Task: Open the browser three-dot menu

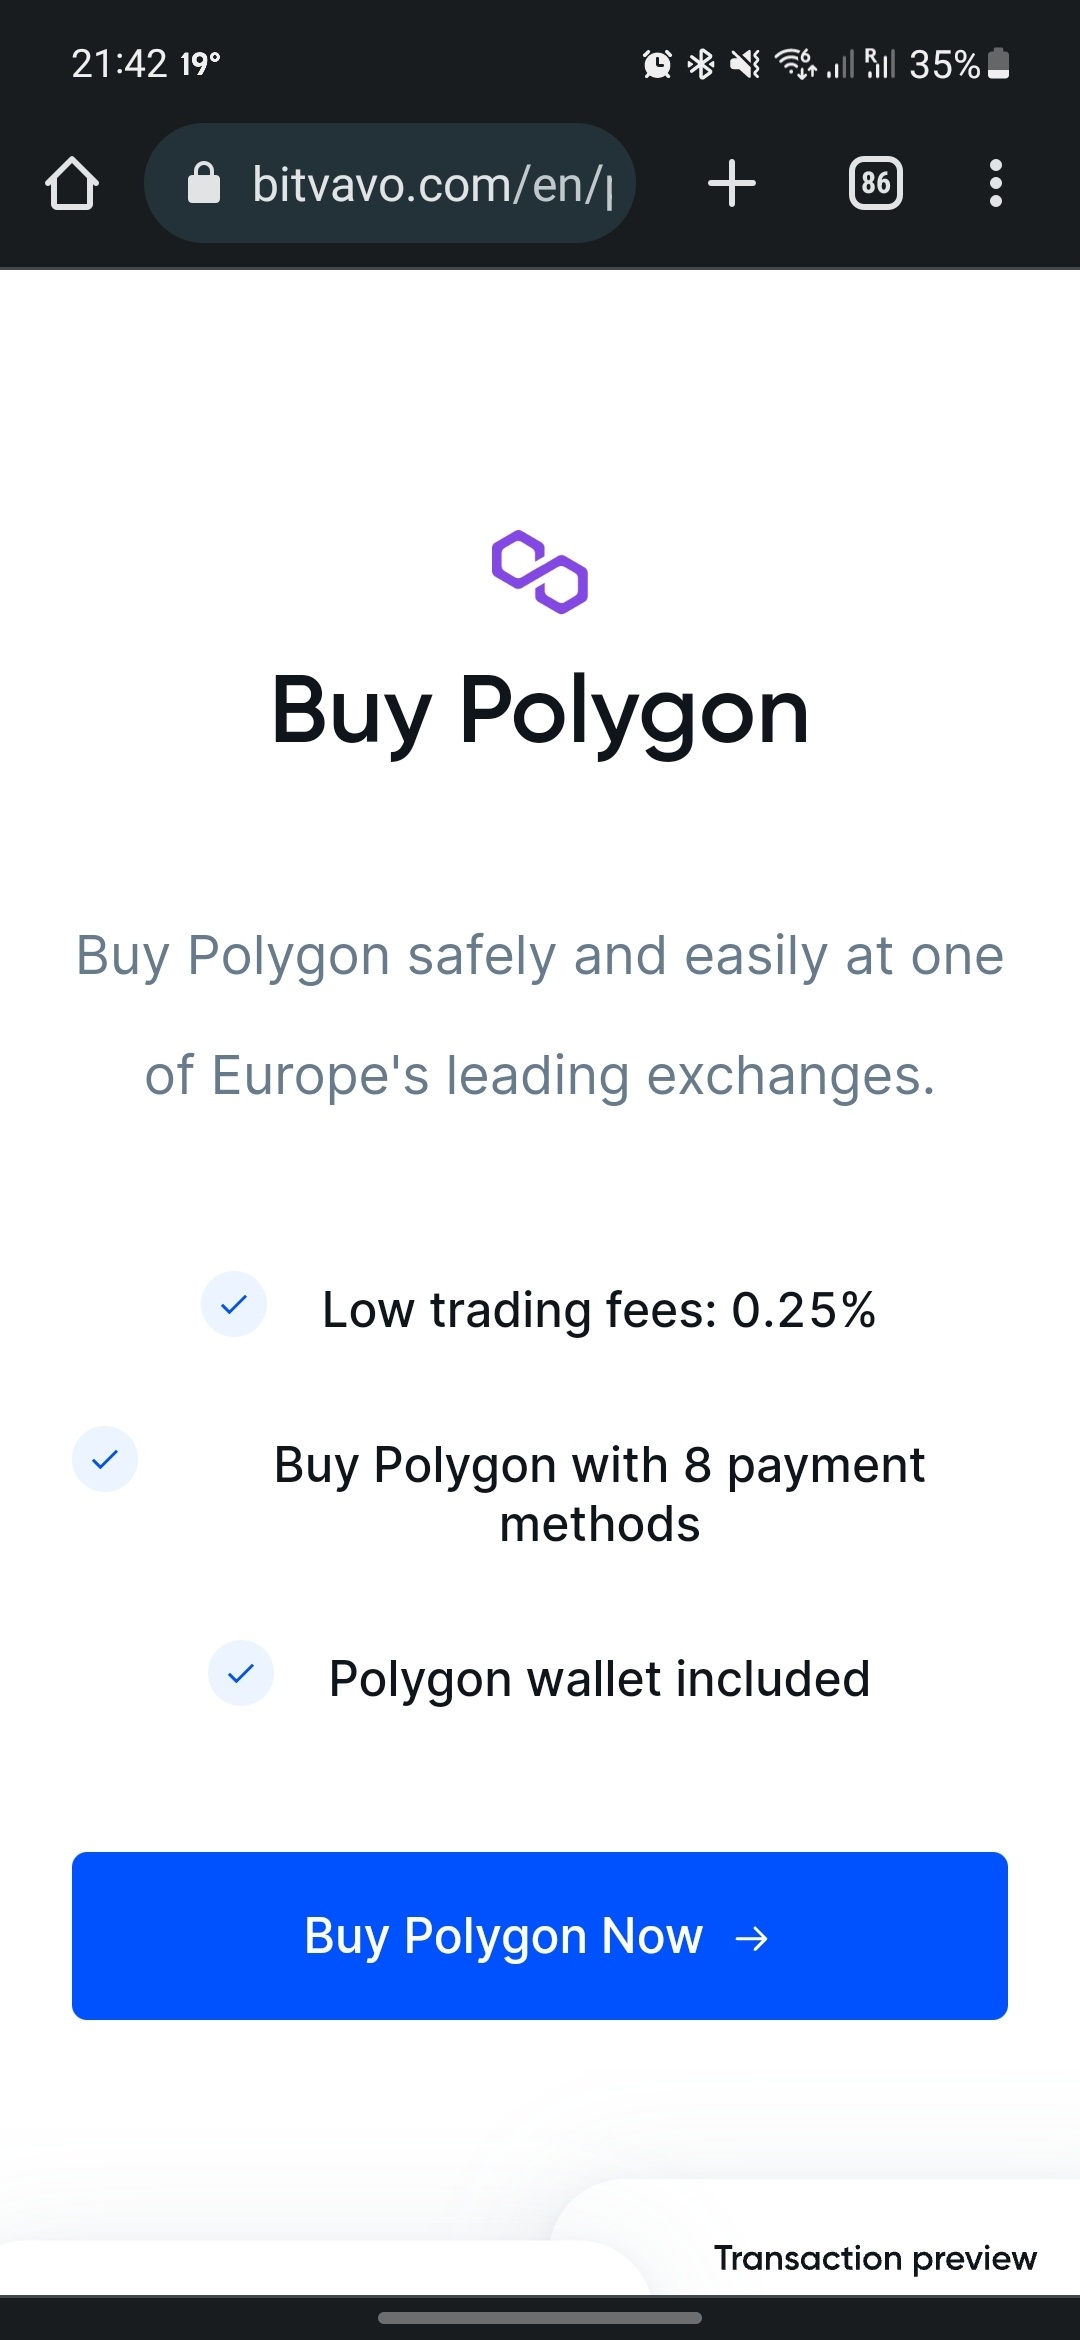Action: click(x=995, y=184)
